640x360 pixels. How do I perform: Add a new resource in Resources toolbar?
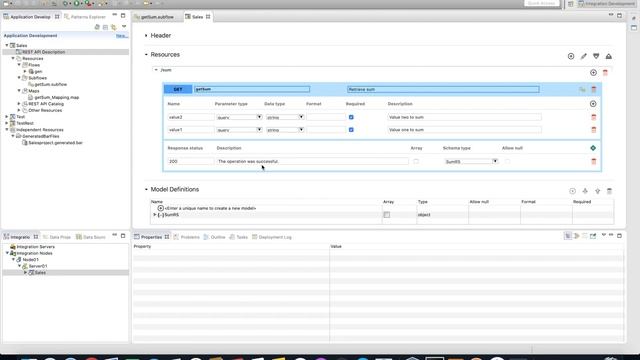[571, 56]
